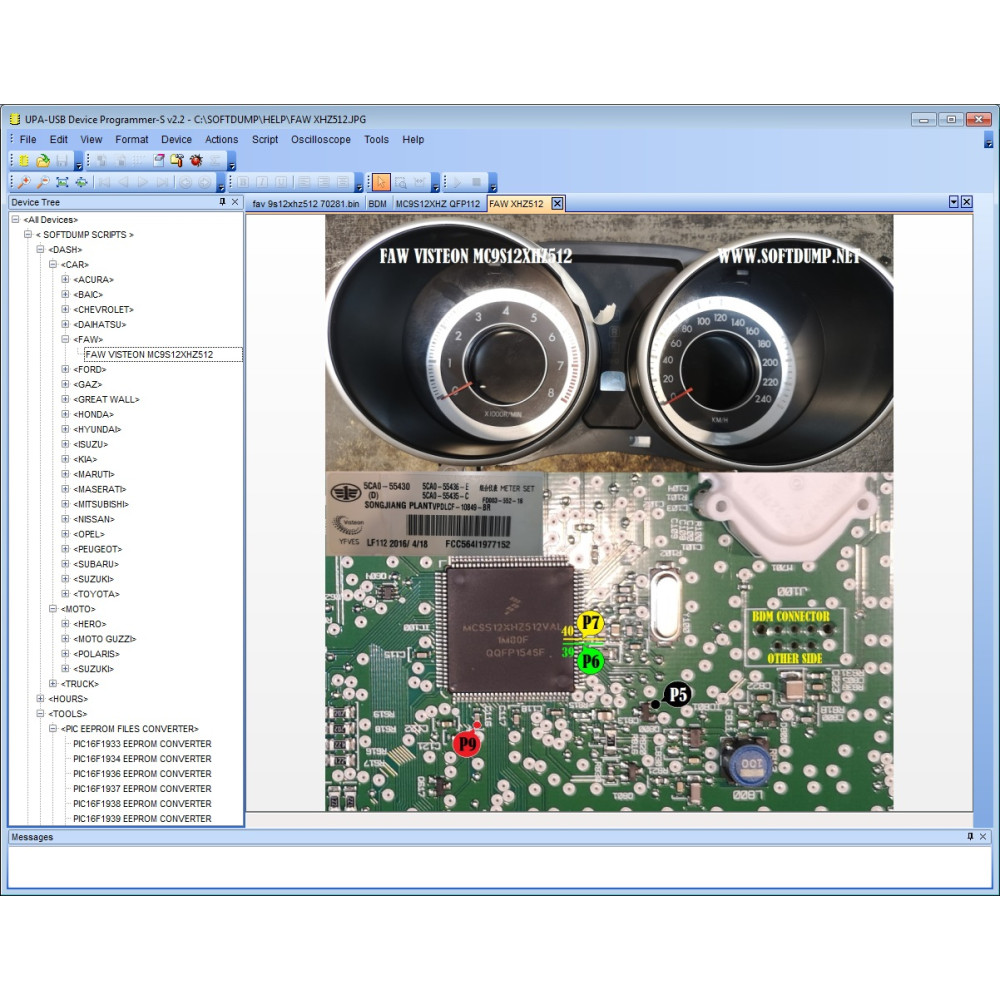
Task: Close the Messages panel
Action: (983, 837)
